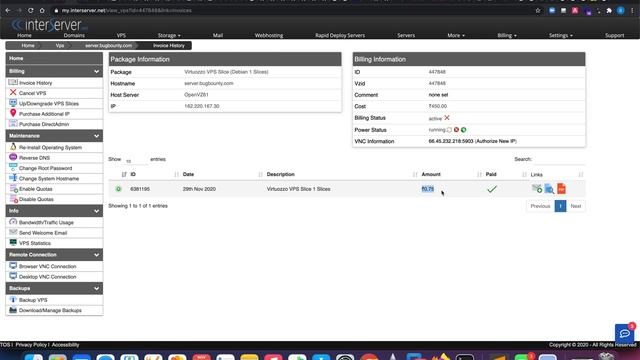Click the Next pagination button
The height and width of the screenshot is (360, 640).
coord(576,206)
